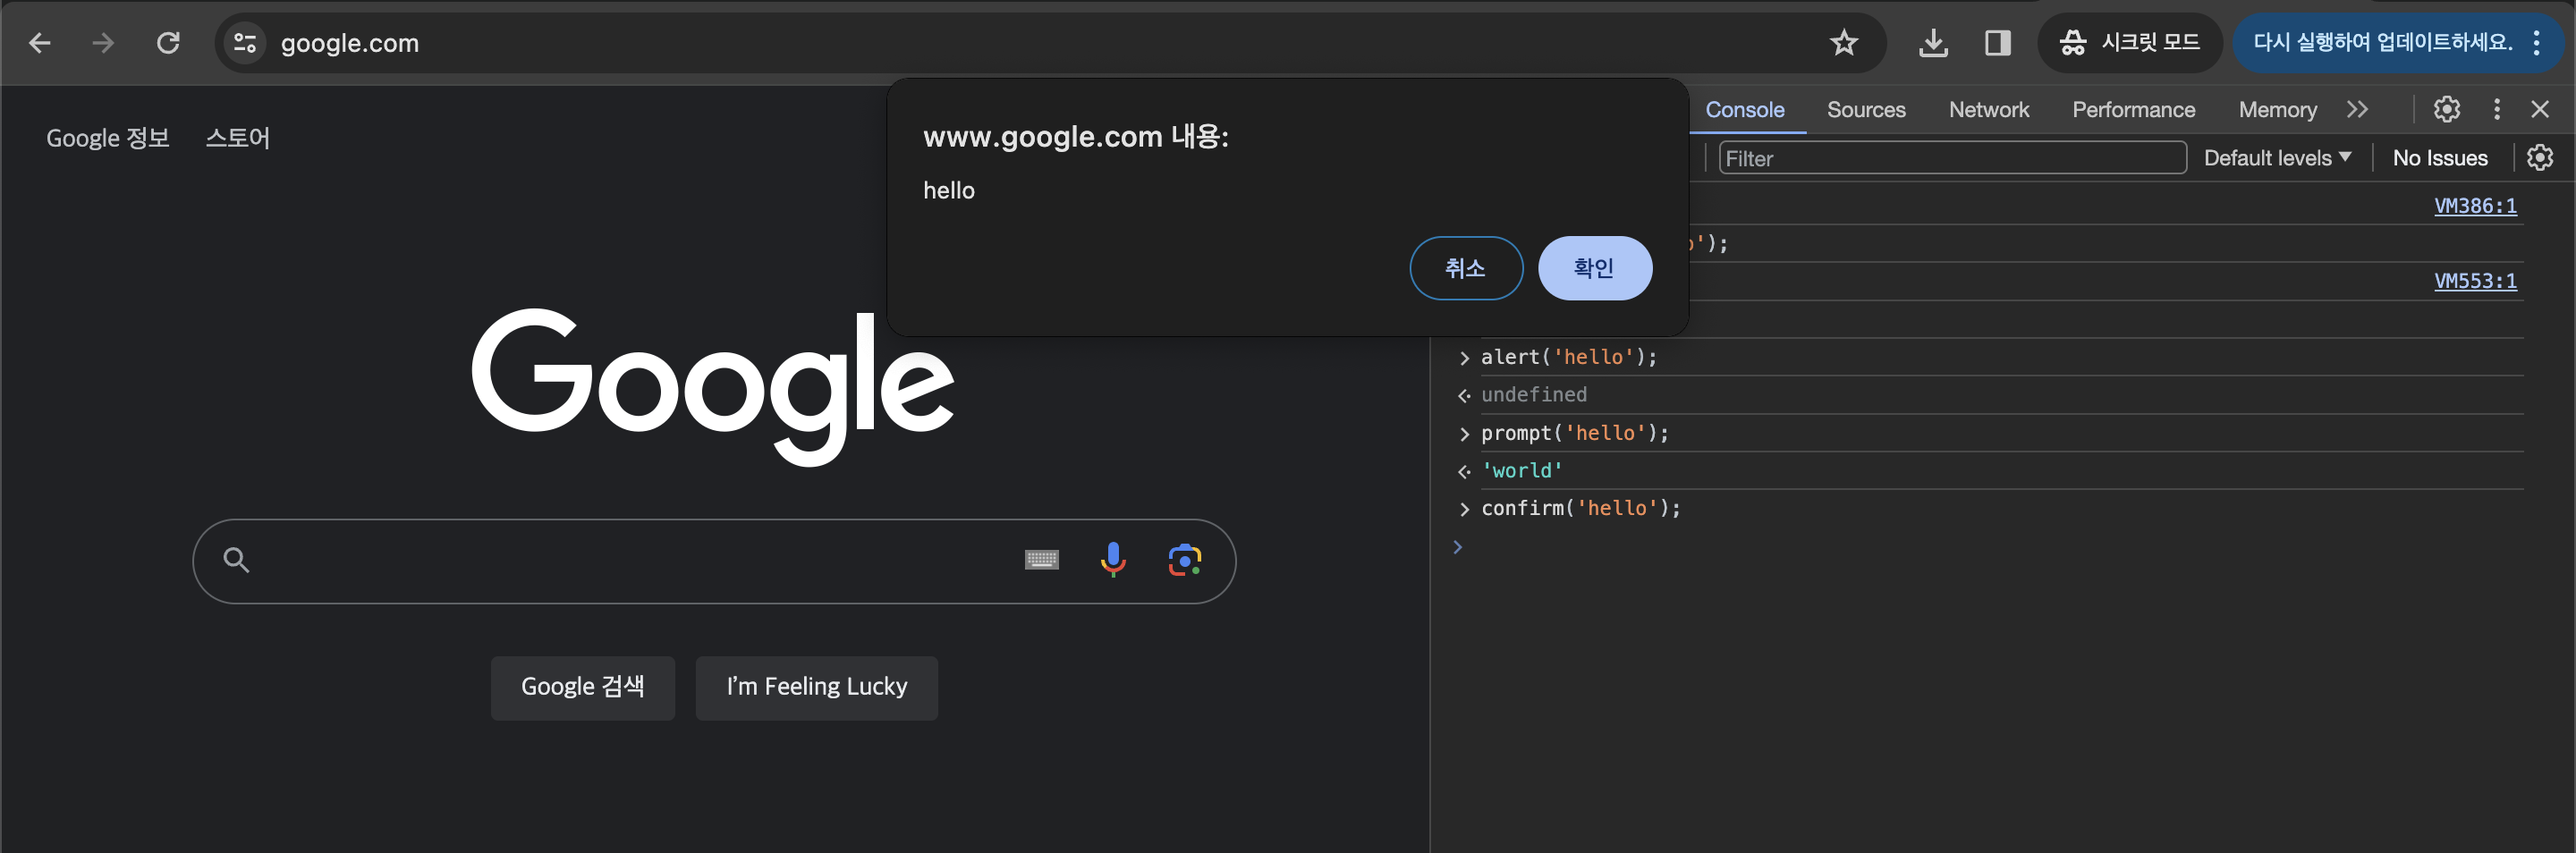2576x853 pixels.
Task: Start voice search with microphone icon
Action: coord(1112,560)
